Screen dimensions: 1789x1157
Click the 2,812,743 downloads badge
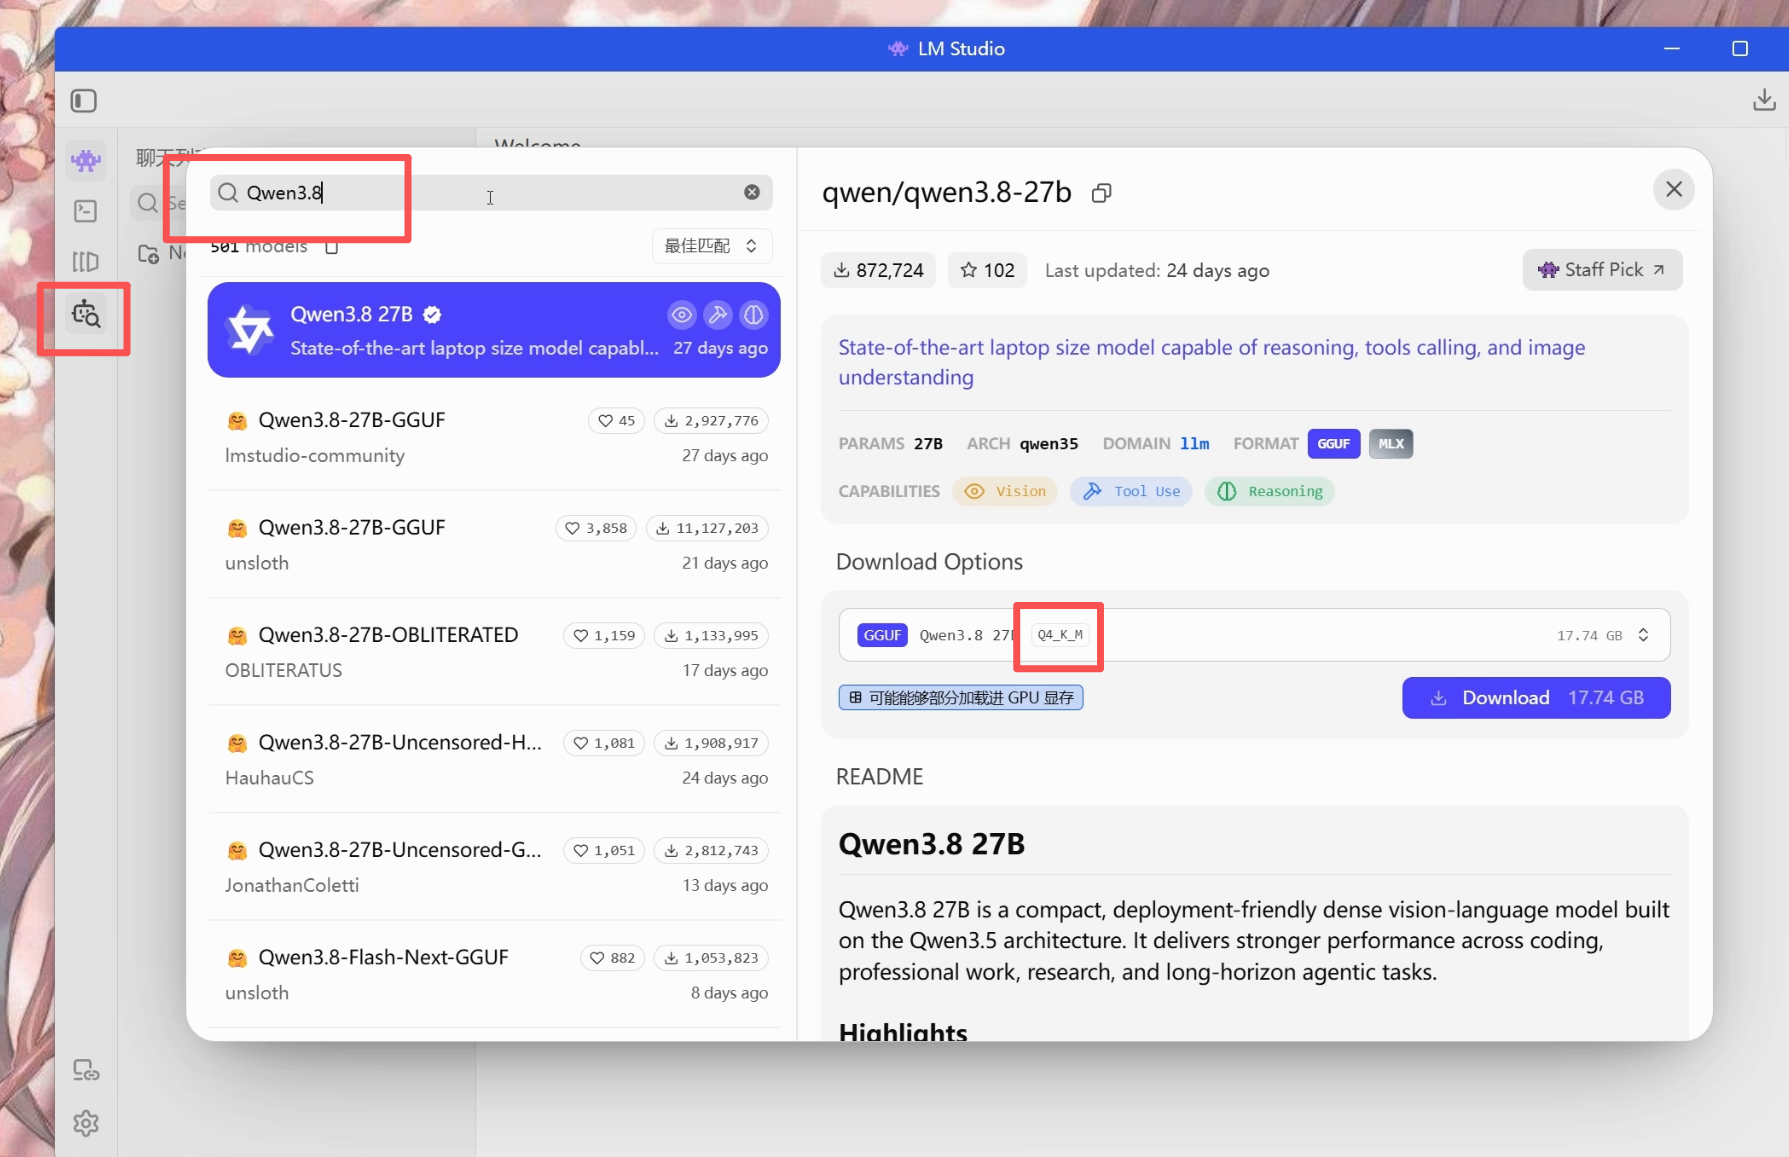tap(712, 851)
